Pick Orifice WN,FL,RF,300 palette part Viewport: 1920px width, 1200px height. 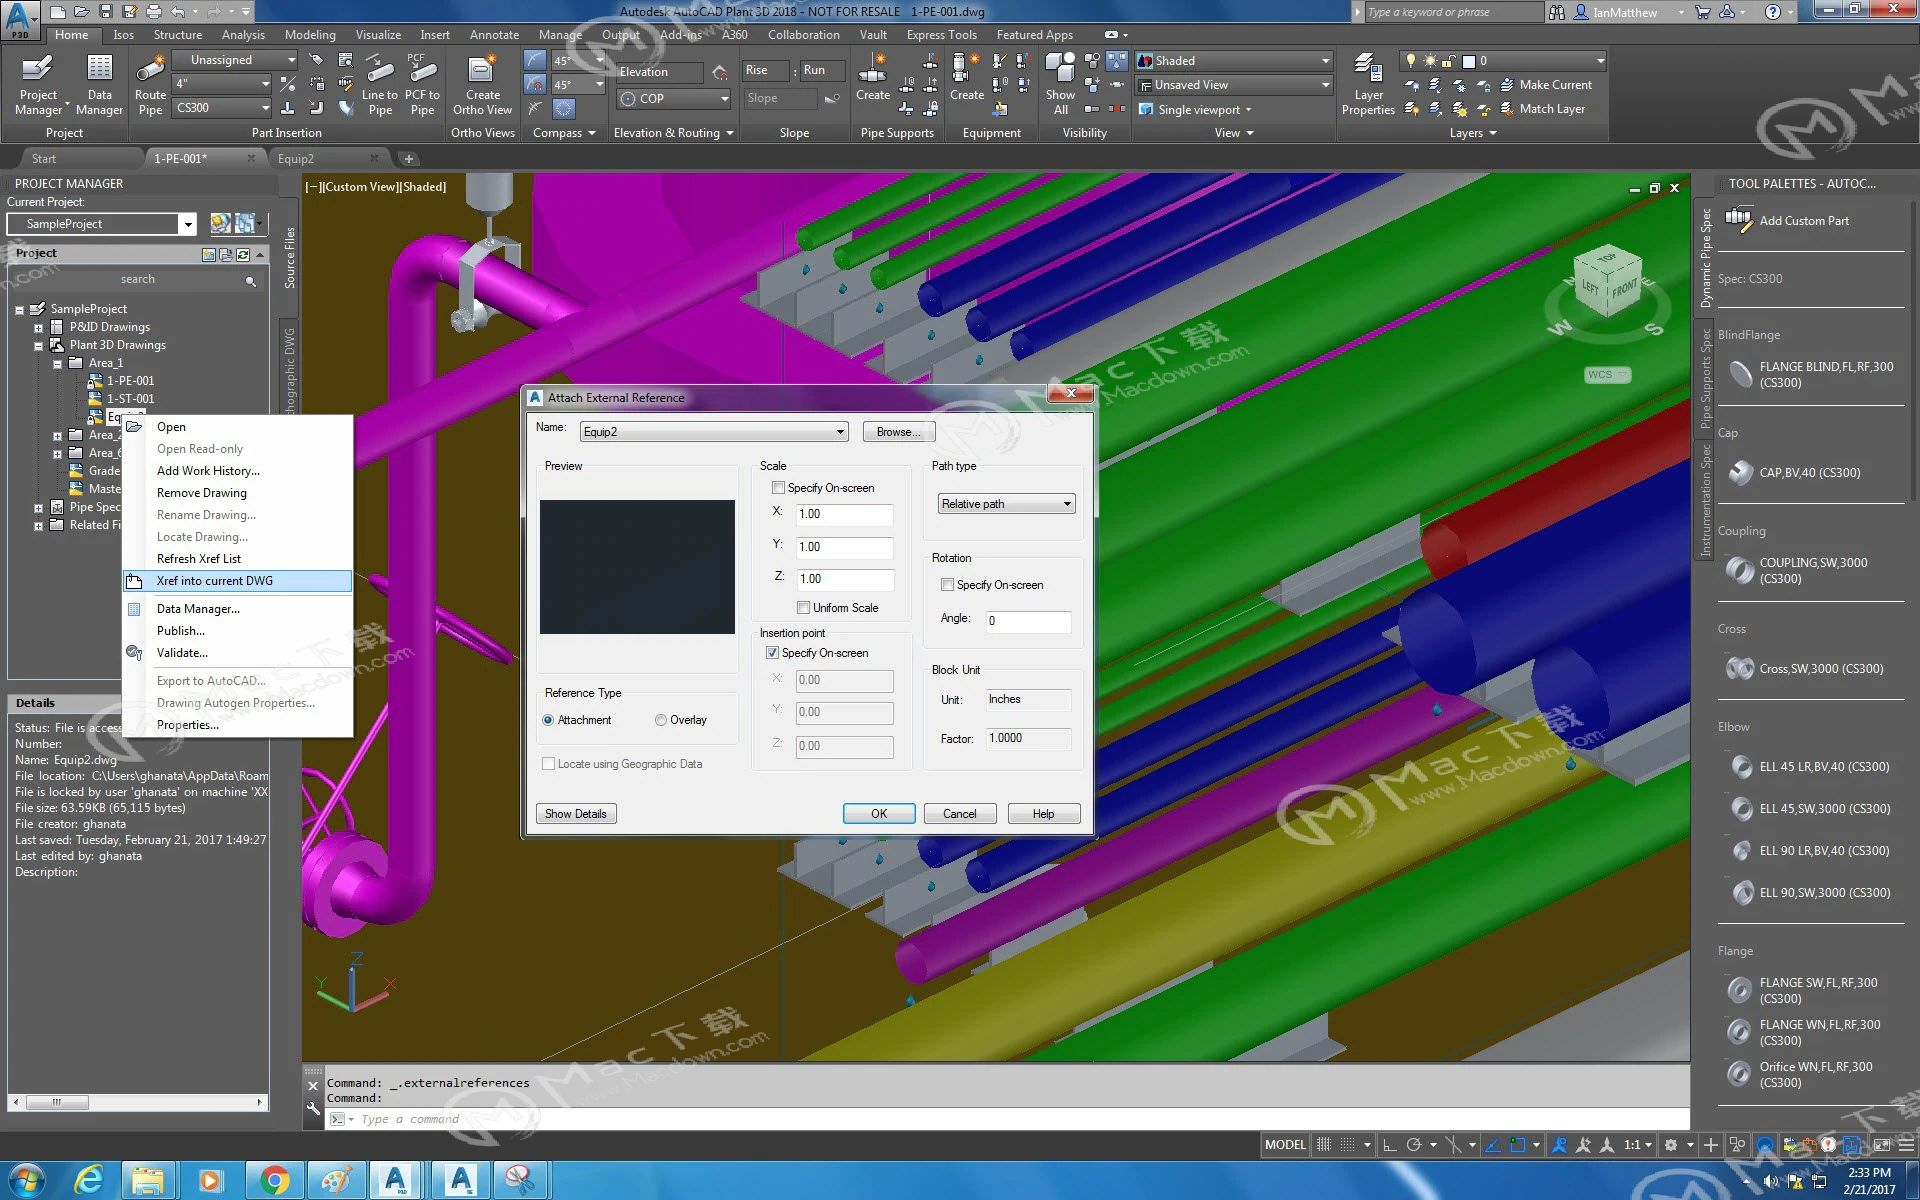[1800, 1074]
